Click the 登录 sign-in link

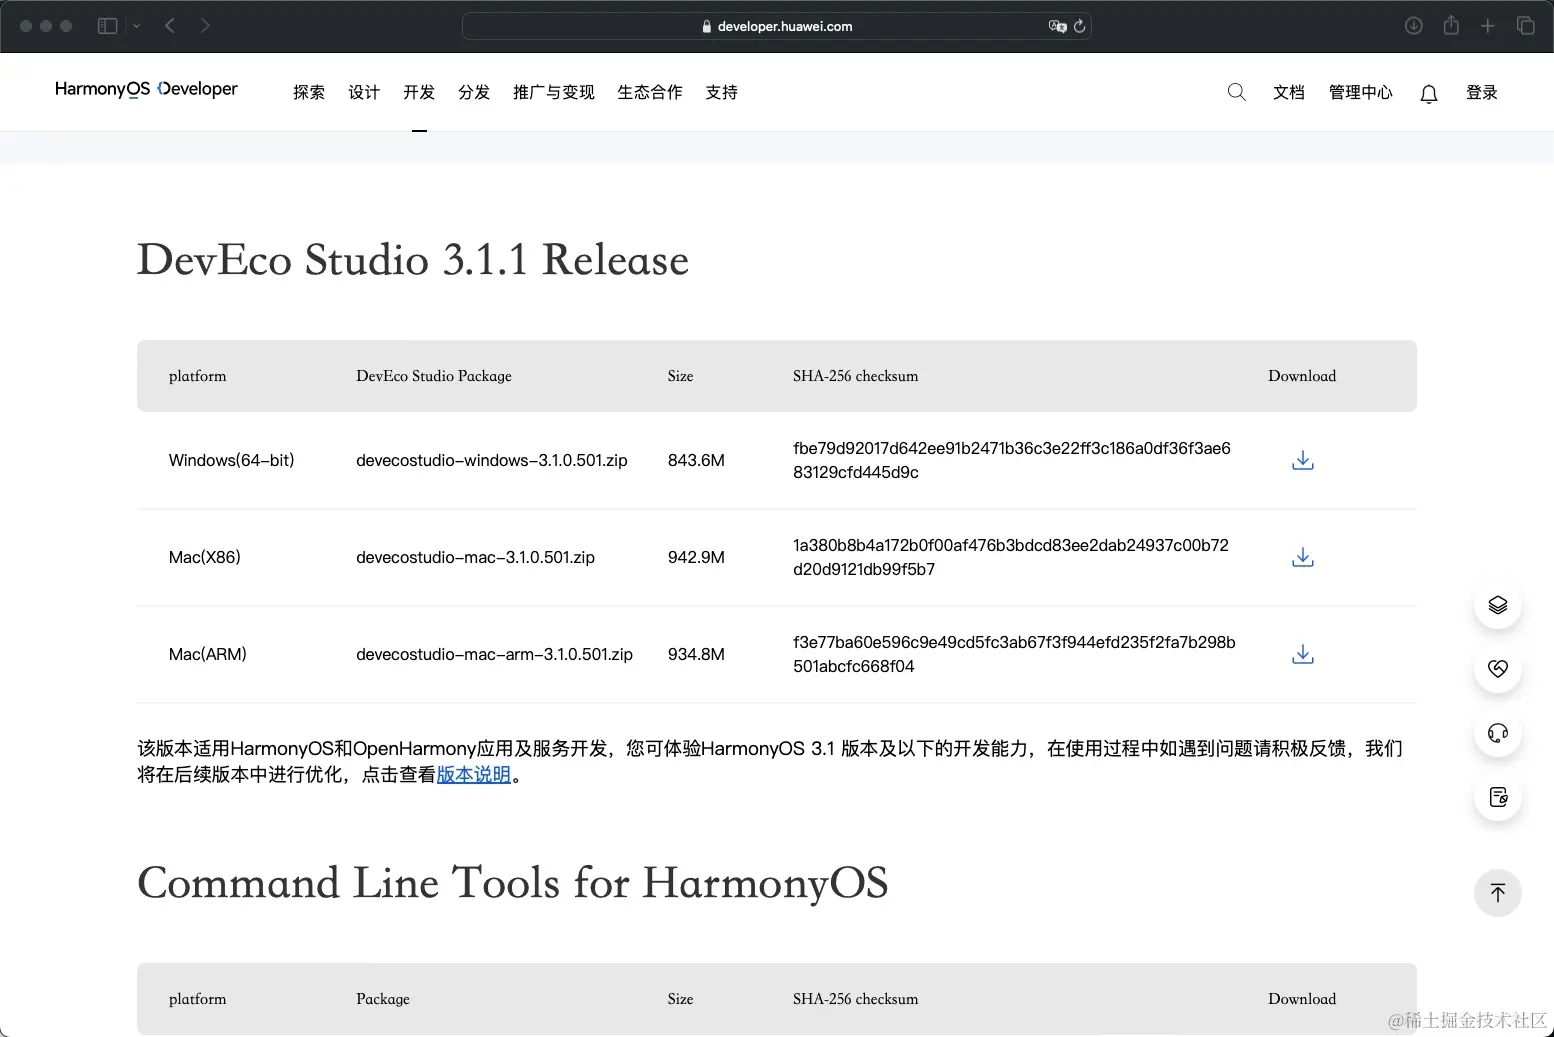(1482, 92)
